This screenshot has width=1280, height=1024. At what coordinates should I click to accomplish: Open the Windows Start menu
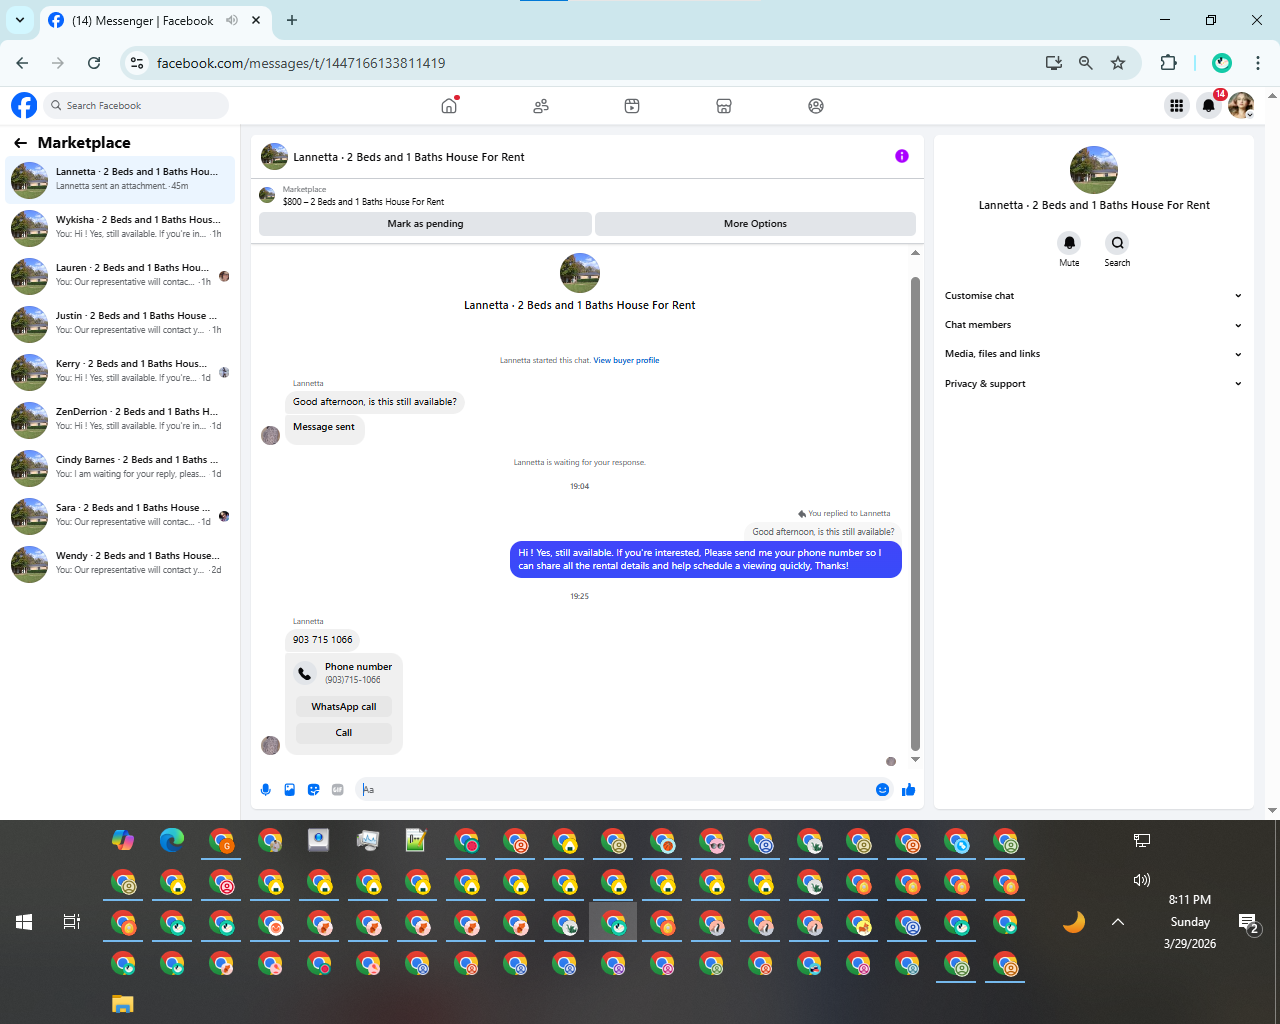click(24, 922)
